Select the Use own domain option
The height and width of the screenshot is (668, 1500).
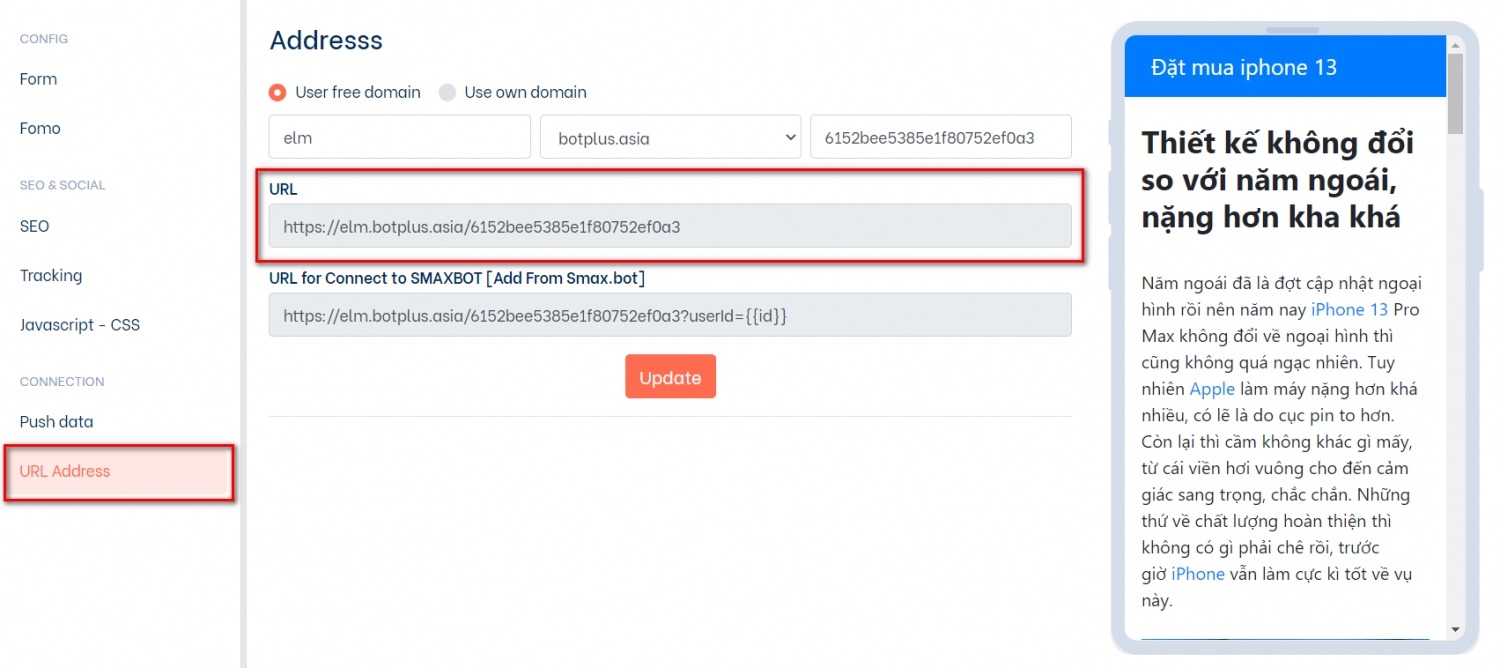pyautogui.click(x=447, y=92)
